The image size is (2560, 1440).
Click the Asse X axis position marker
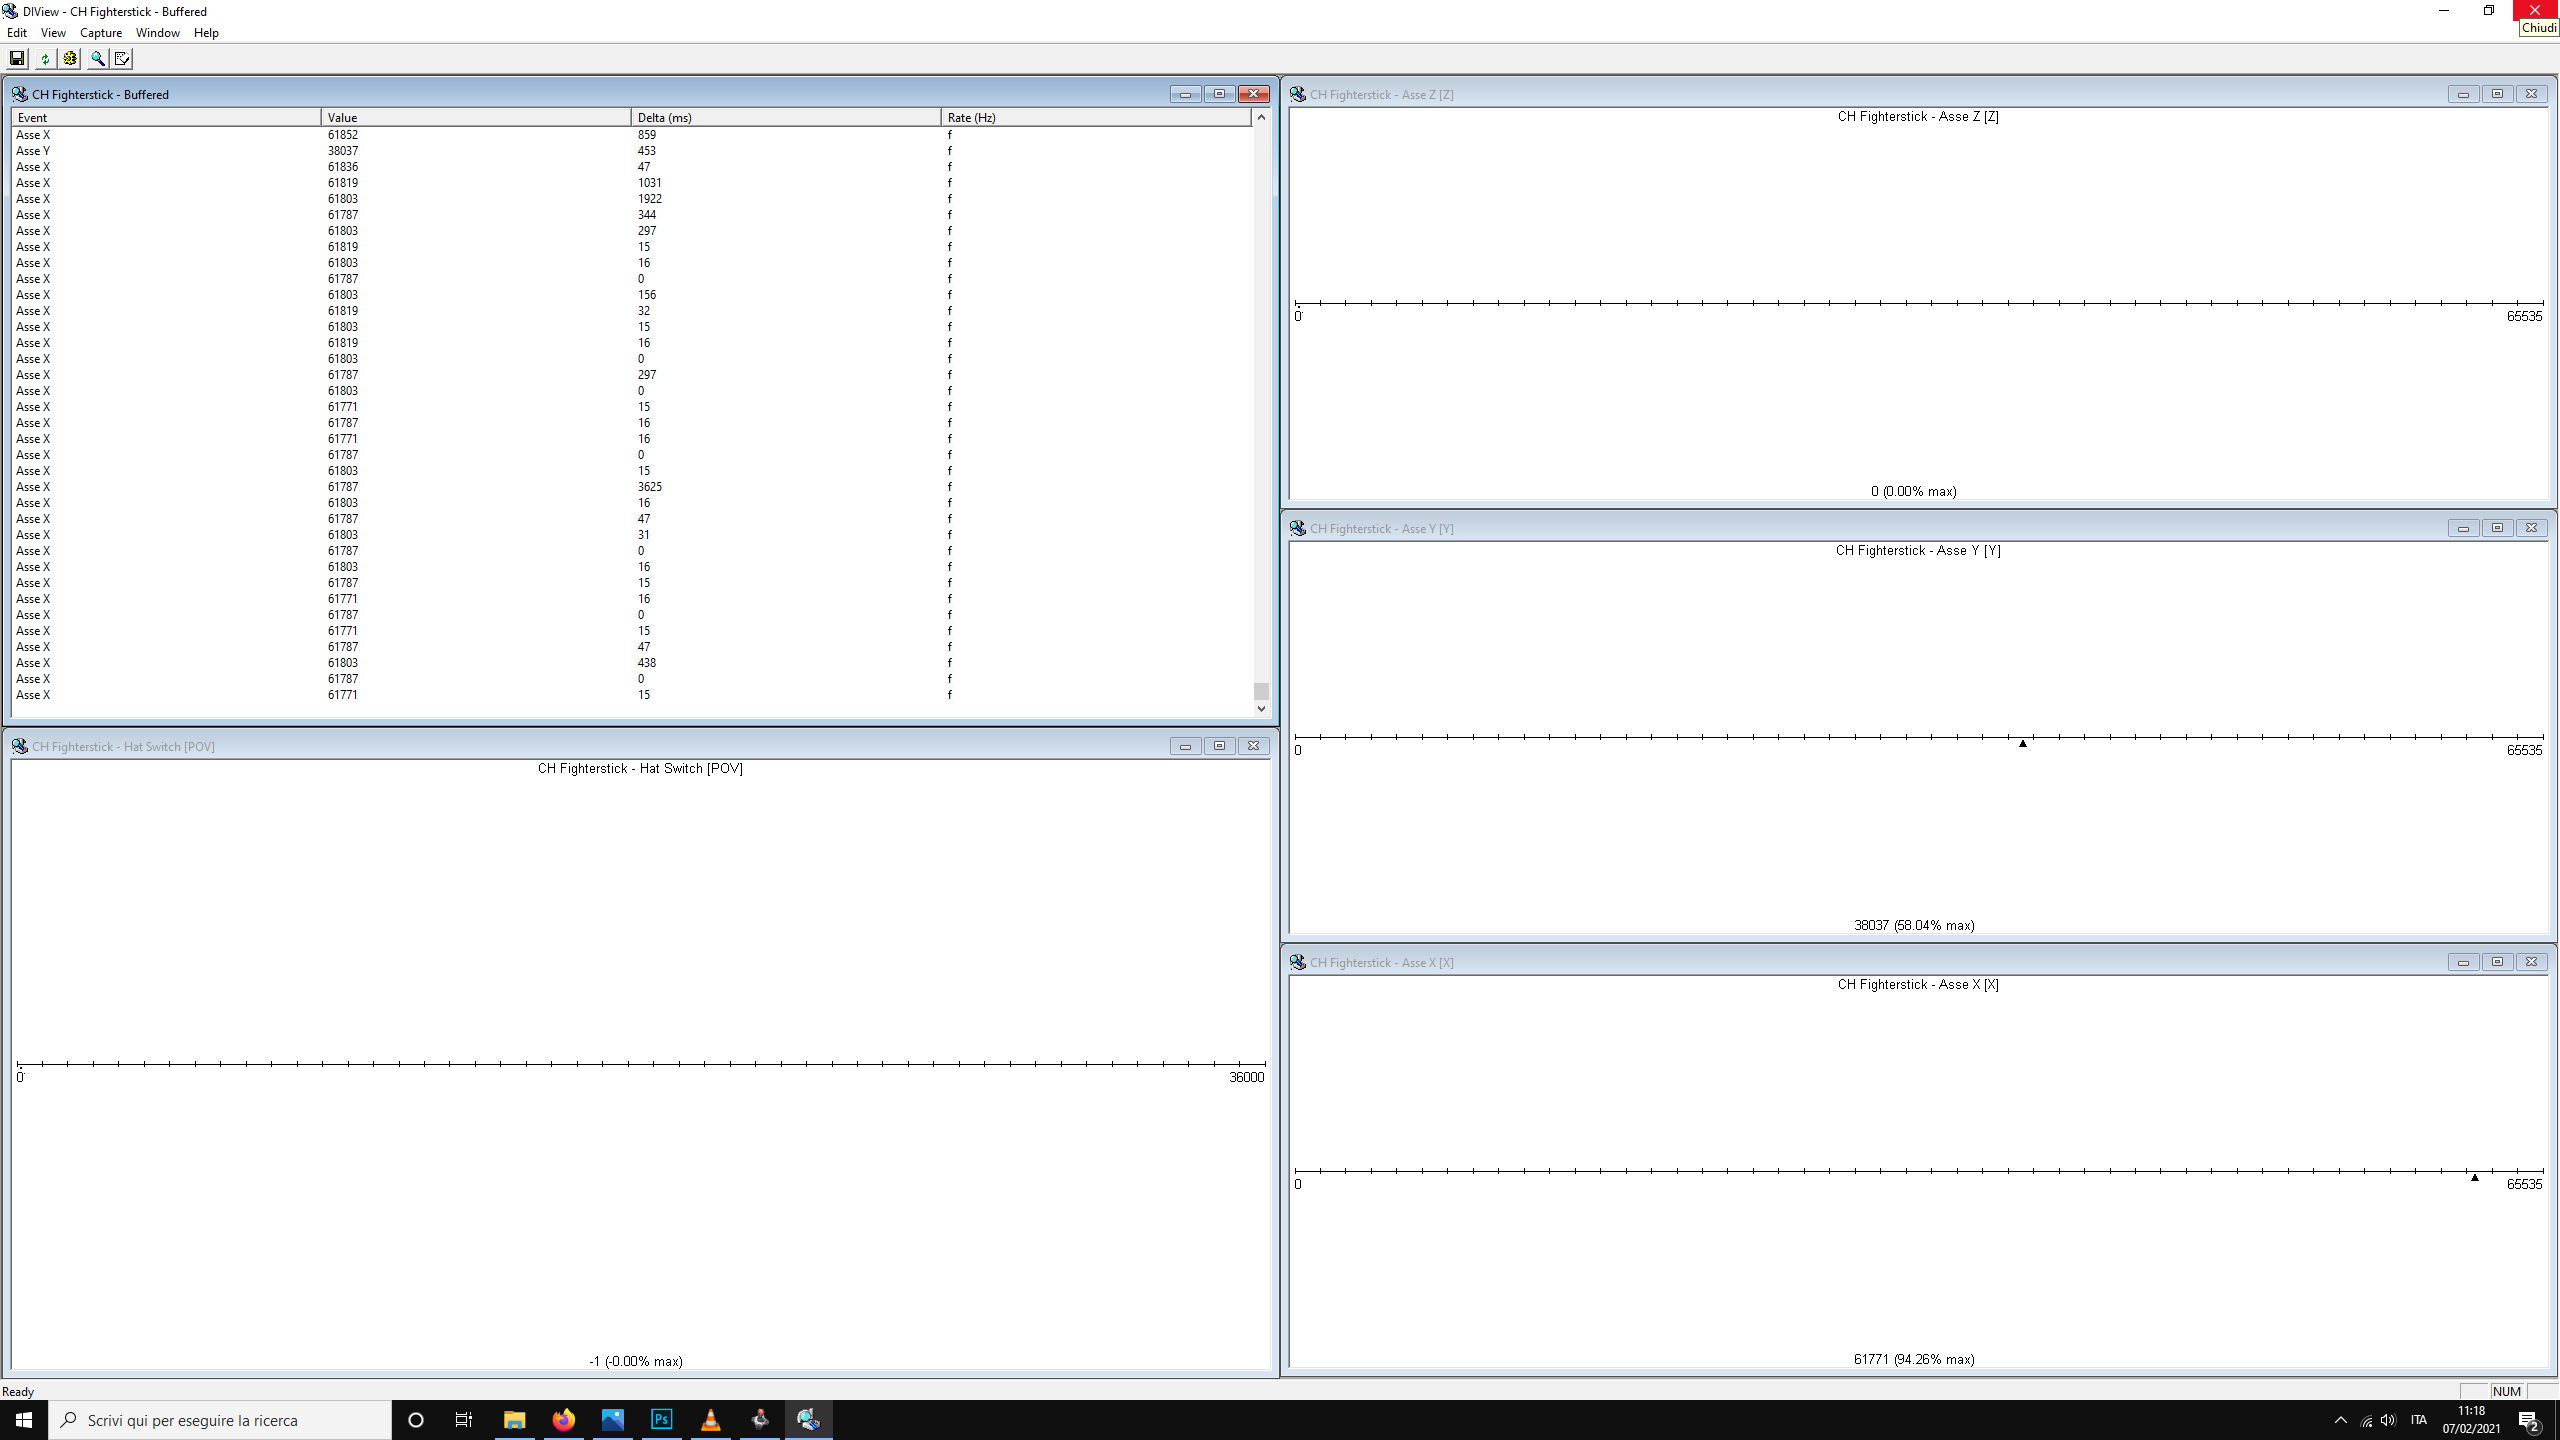(x=2475, y=1177)
